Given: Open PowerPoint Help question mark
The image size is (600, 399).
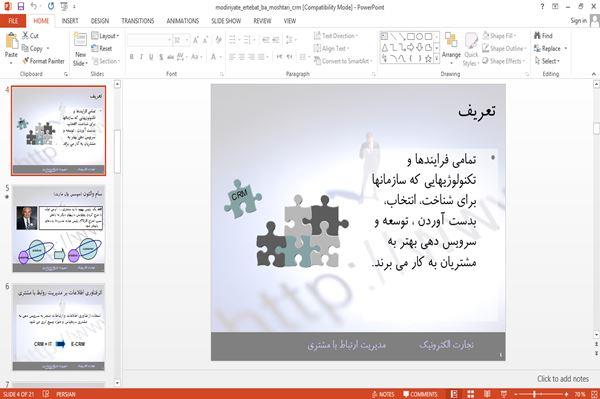Looking at the screenshot, I should pyautogui.click(x=542, y=7).
